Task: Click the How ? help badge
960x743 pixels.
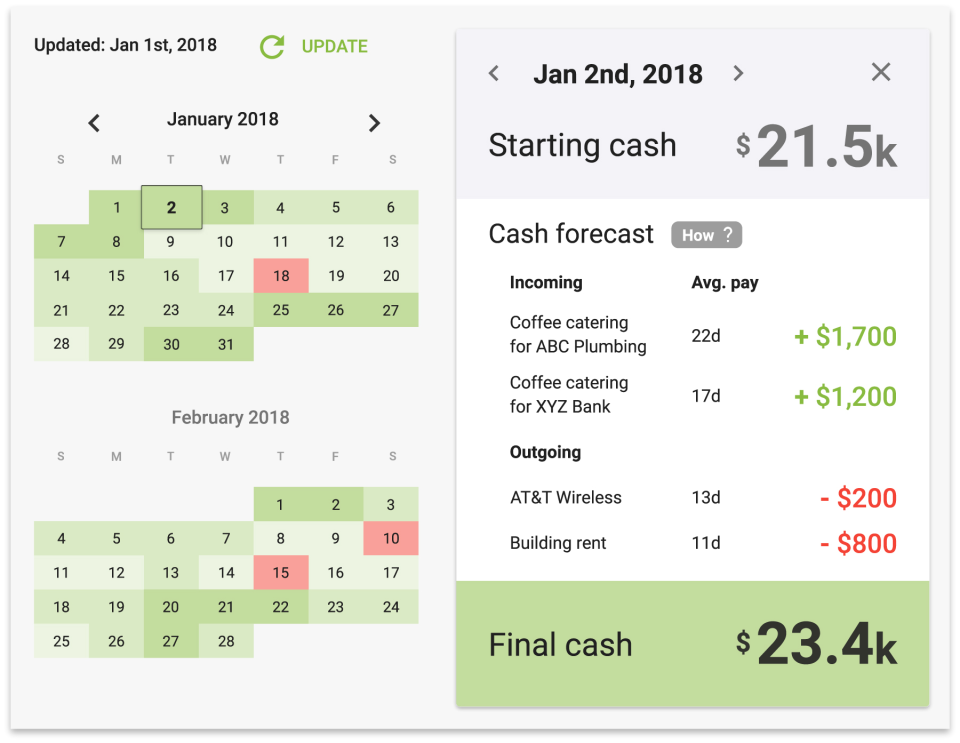Action: pos(706,235)
